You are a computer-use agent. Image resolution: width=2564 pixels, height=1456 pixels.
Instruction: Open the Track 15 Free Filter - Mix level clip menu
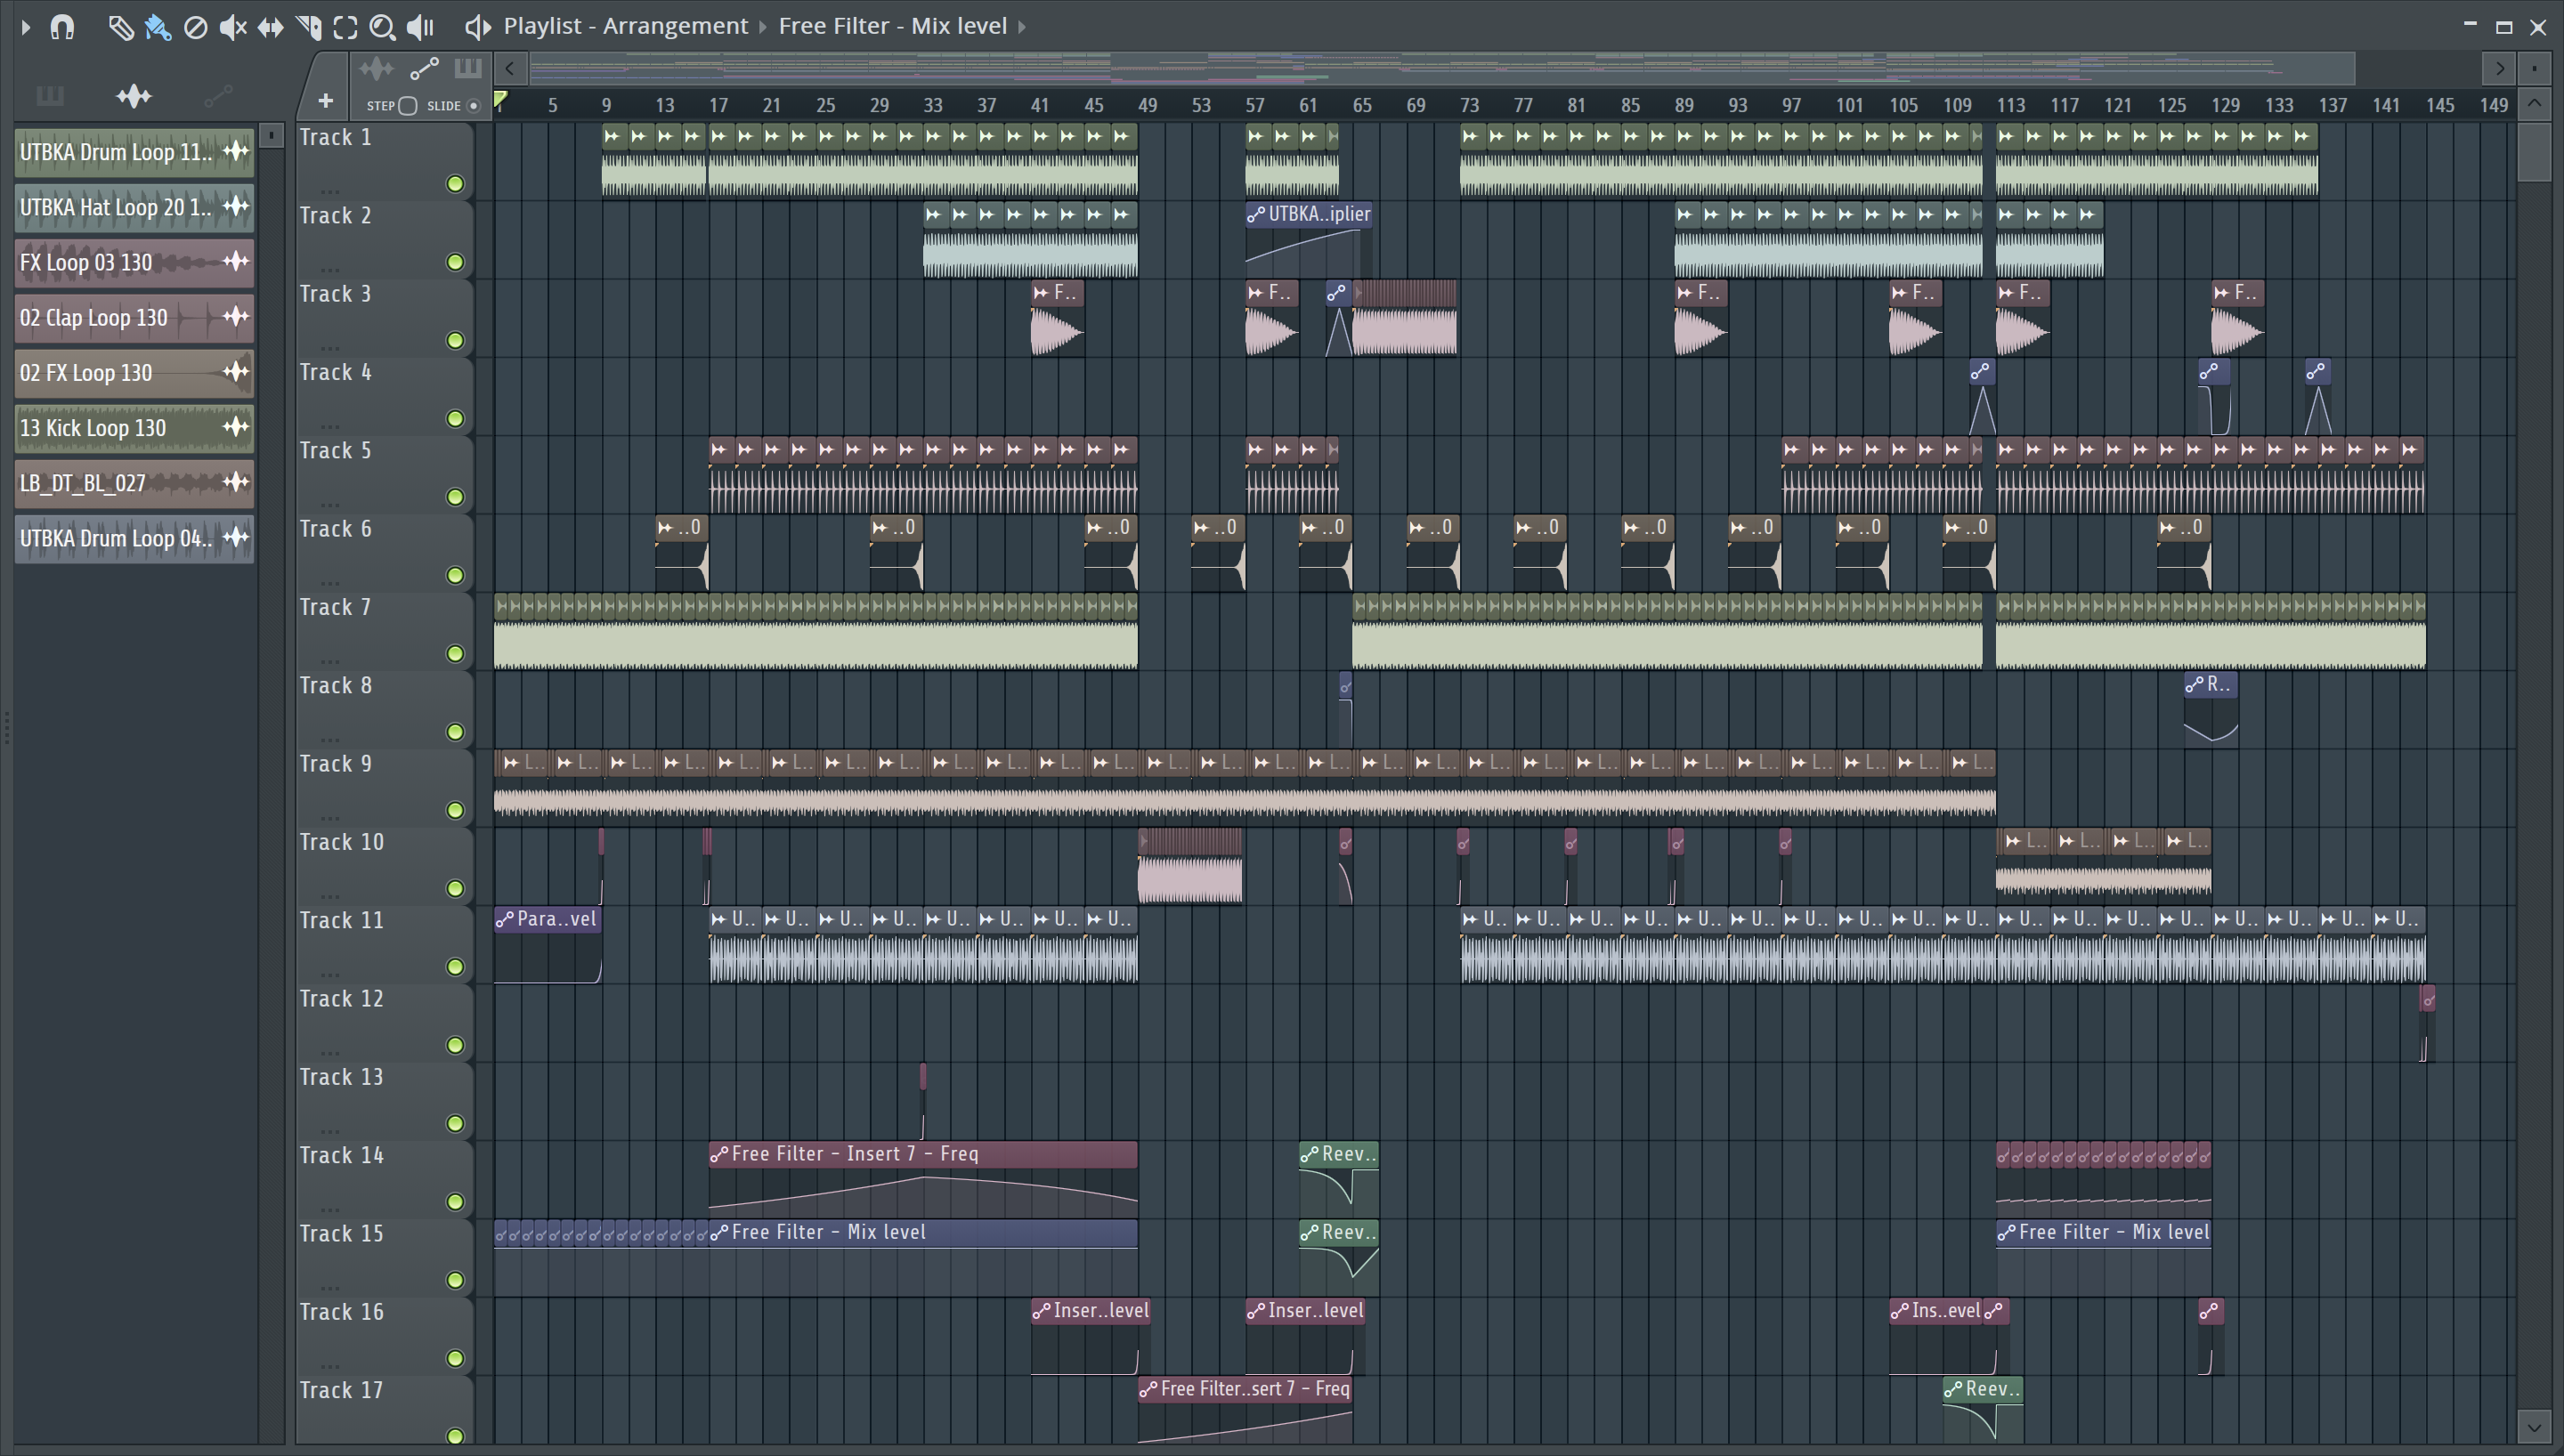(x=719, y=1233)
